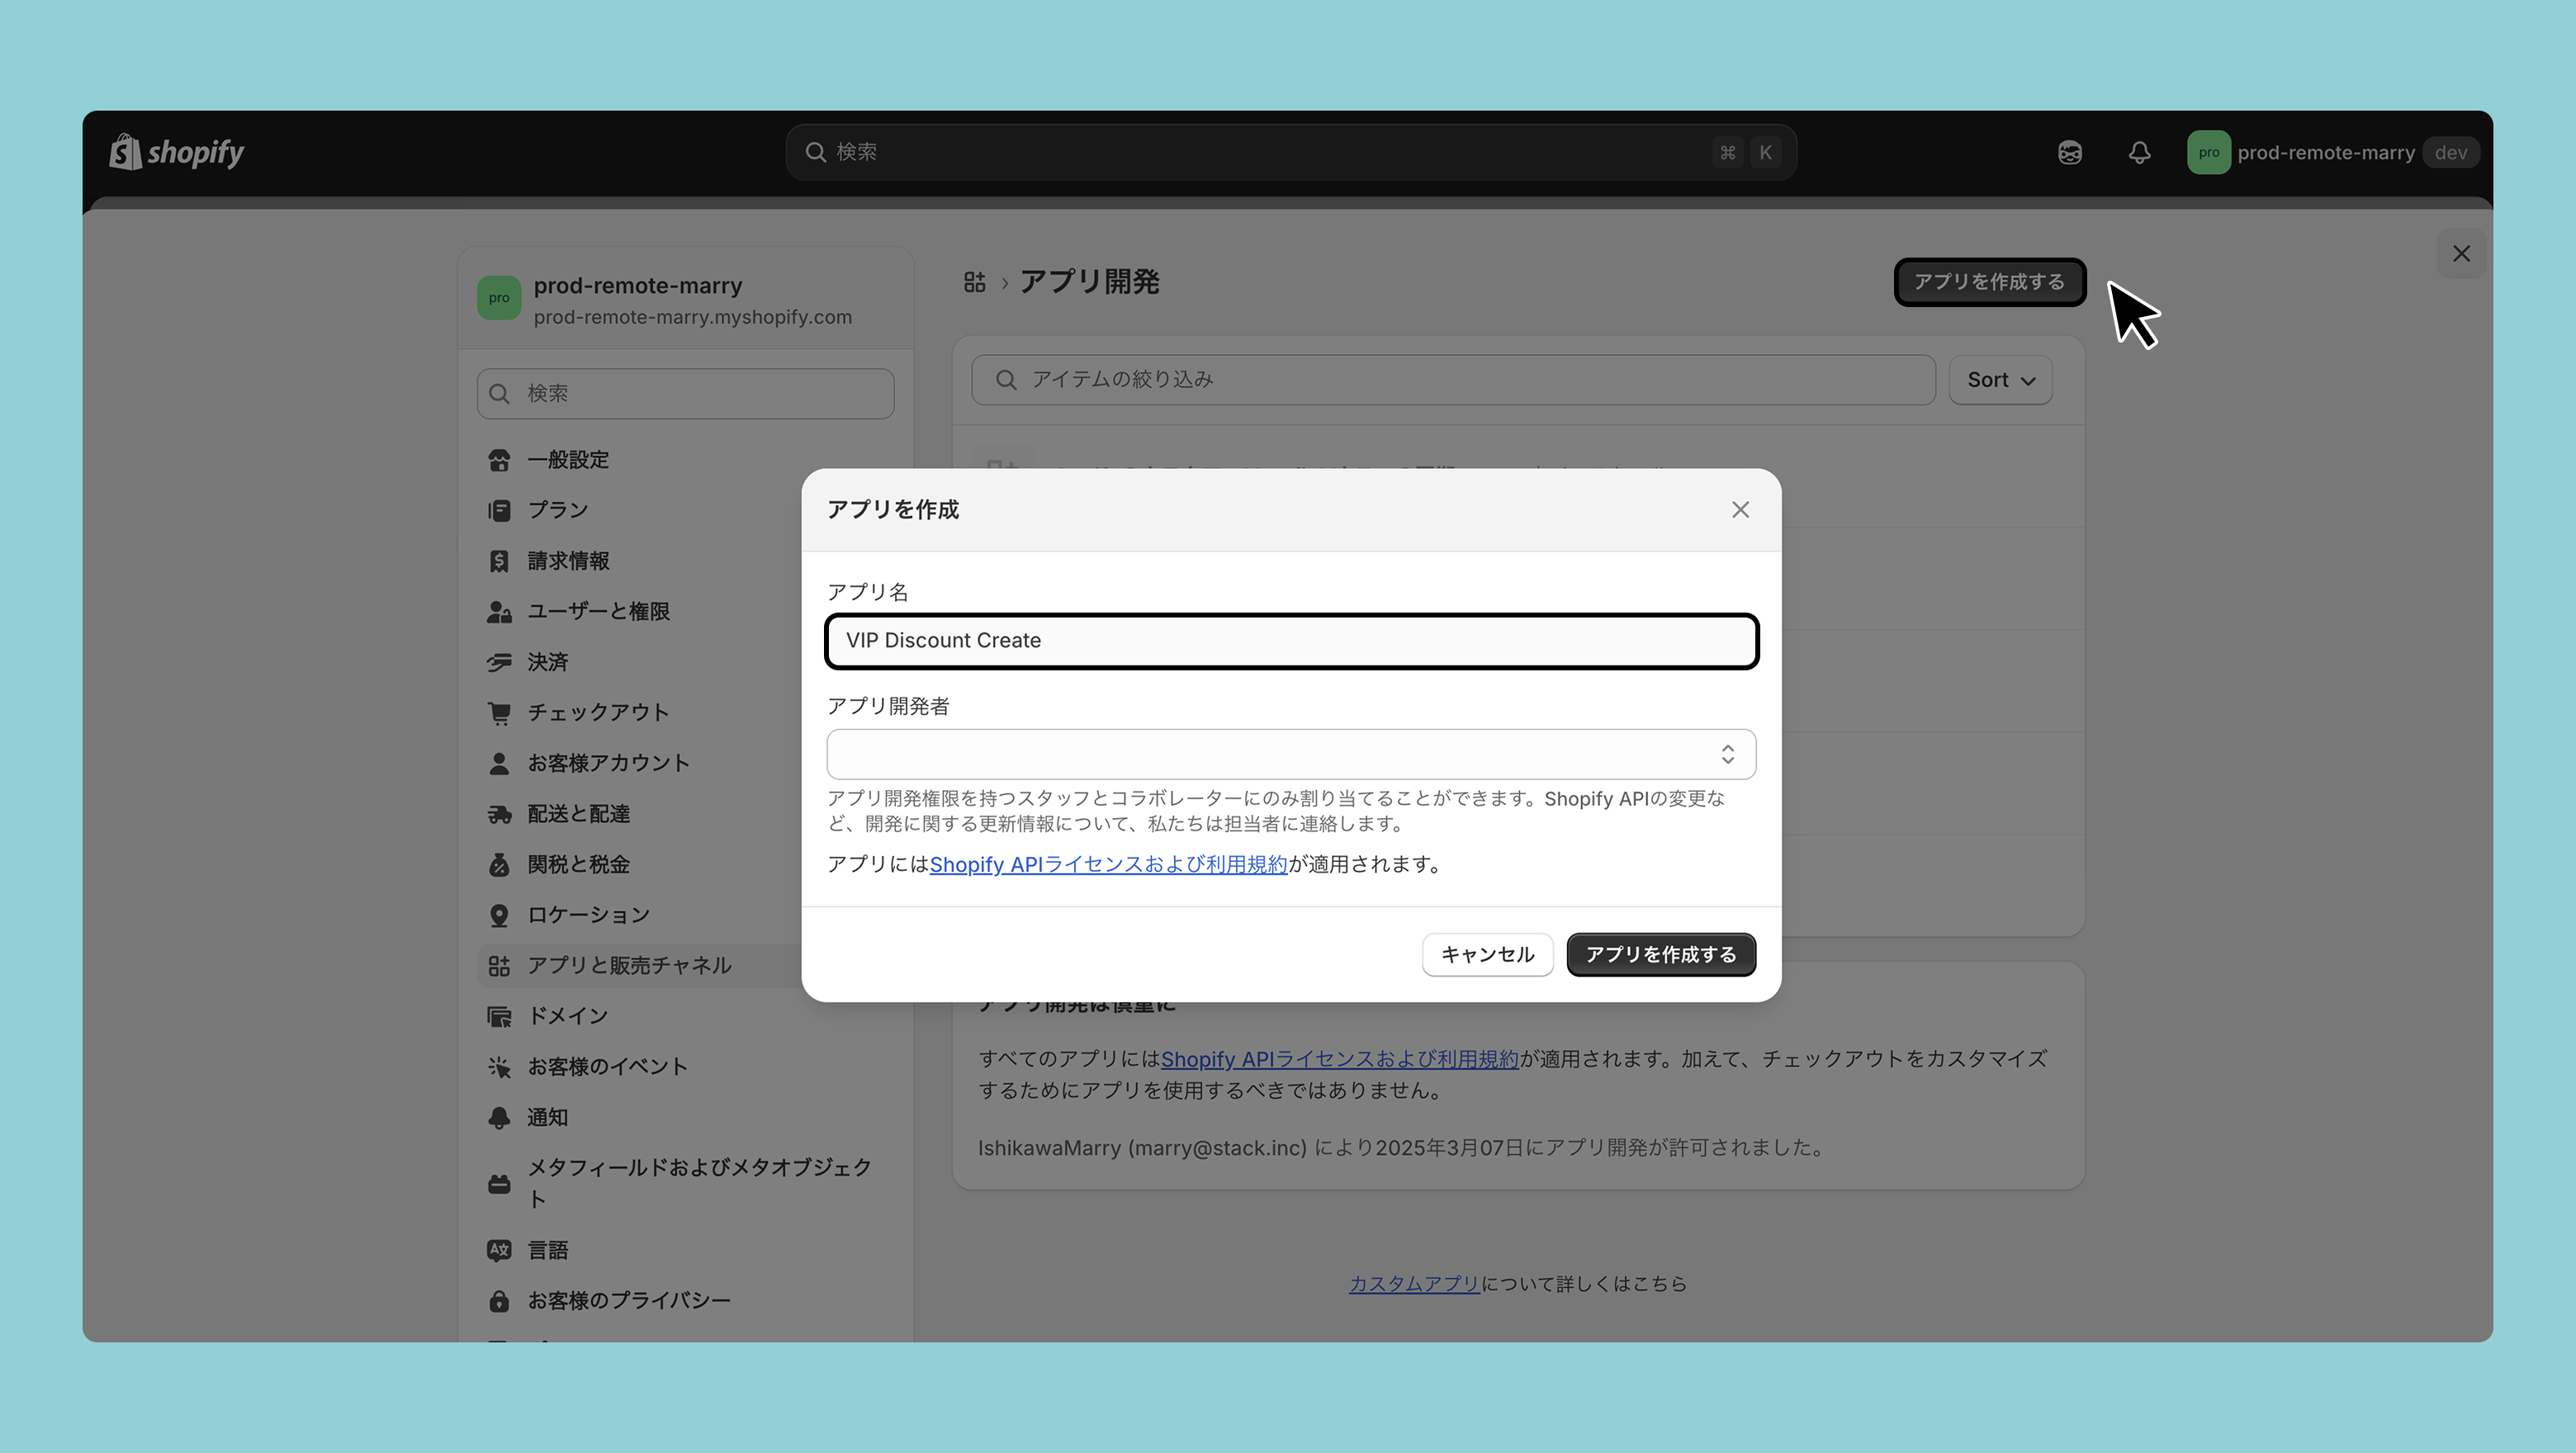
Task: Click the 一般設定 store icon in sidebar
Action: click(499, 460)
